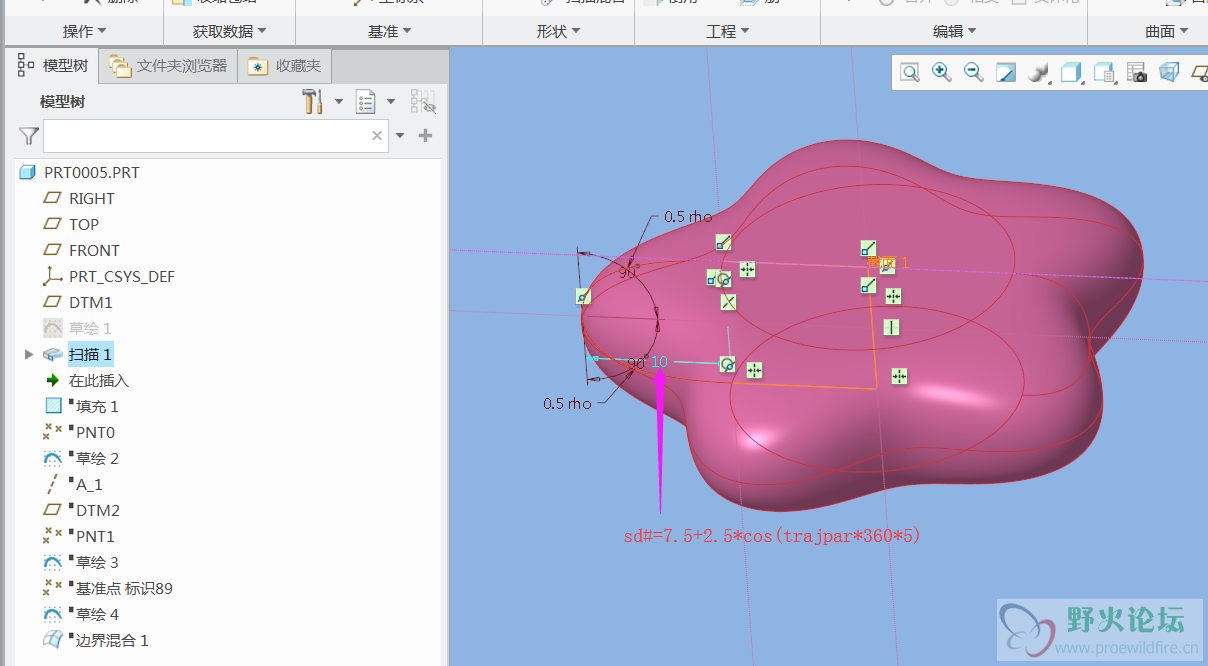The height and width of the screenshot is (666, 1208).
Task: Open dropdown arrow next to tree columns icon
Action: (390, 101)
